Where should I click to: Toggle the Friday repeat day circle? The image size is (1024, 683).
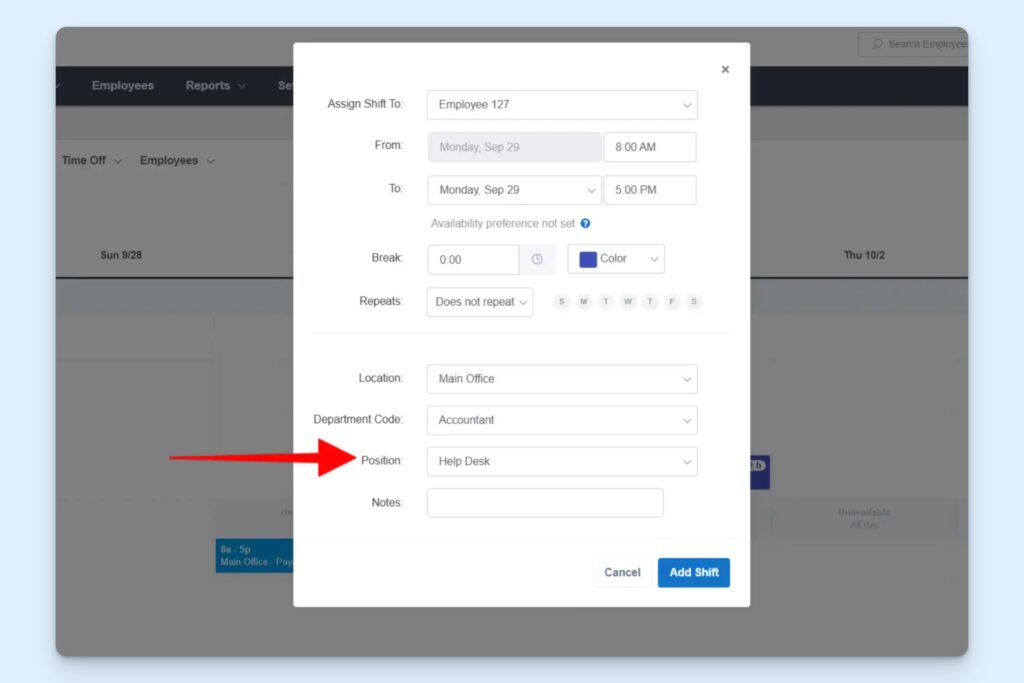point(672,301)
